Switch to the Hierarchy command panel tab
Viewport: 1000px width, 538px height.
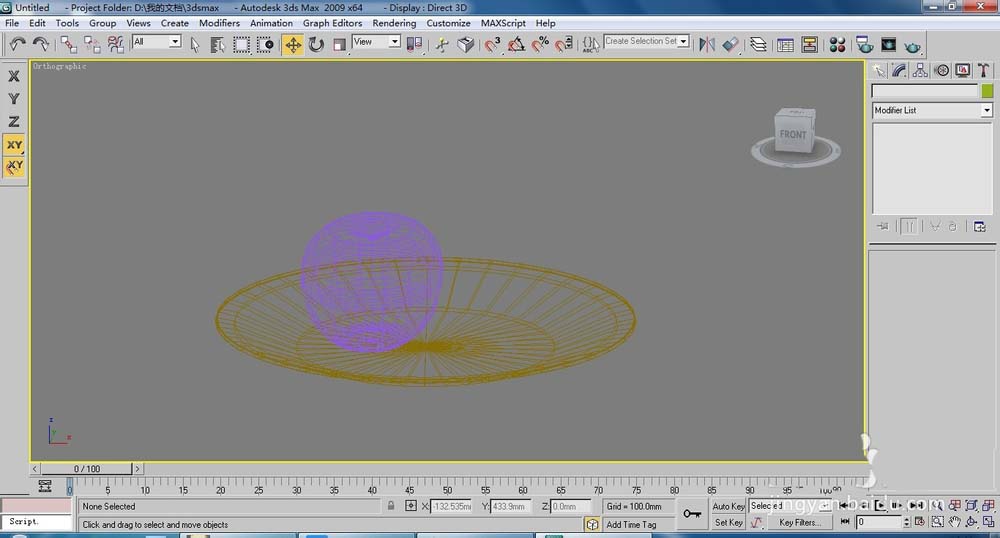click(x=920, y=71)
